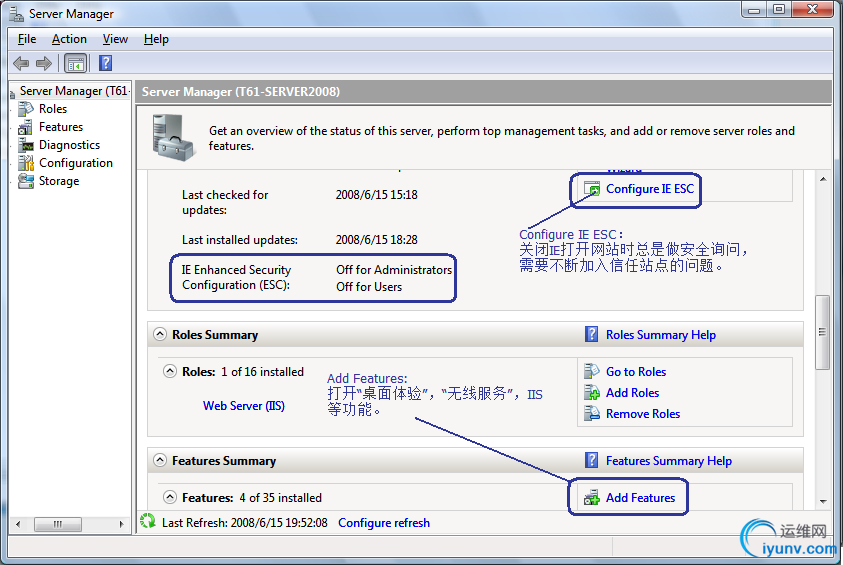Collapse the Roles: 1 of 16 installed group
Viewport: 843px width, 565px height.
pos(170,371)
